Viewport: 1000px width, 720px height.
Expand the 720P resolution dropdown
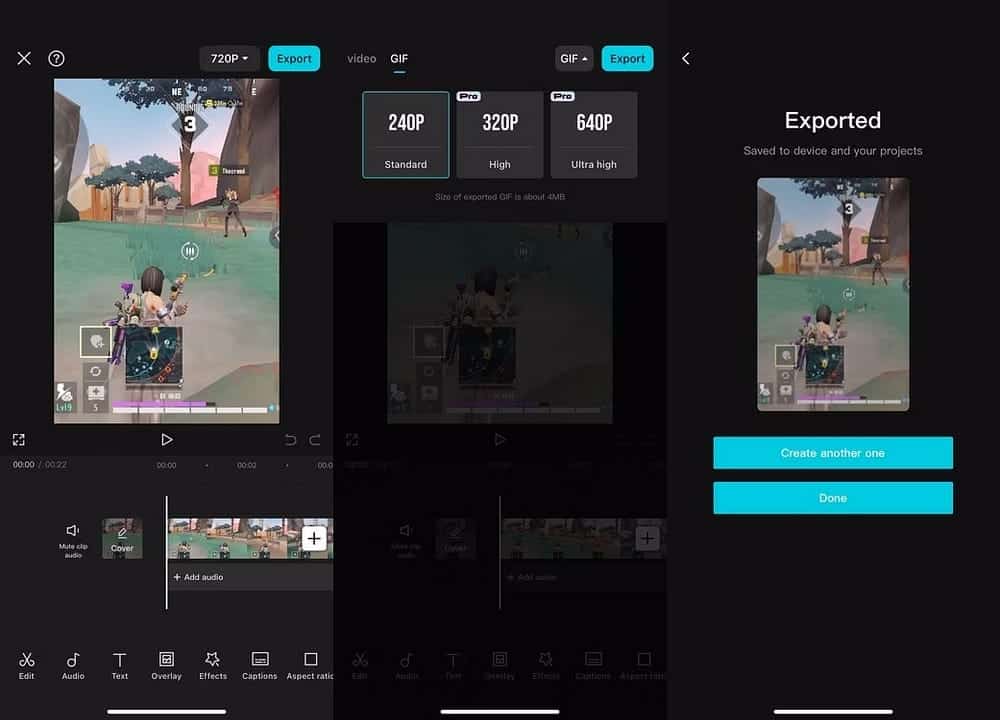click(229, 59)
